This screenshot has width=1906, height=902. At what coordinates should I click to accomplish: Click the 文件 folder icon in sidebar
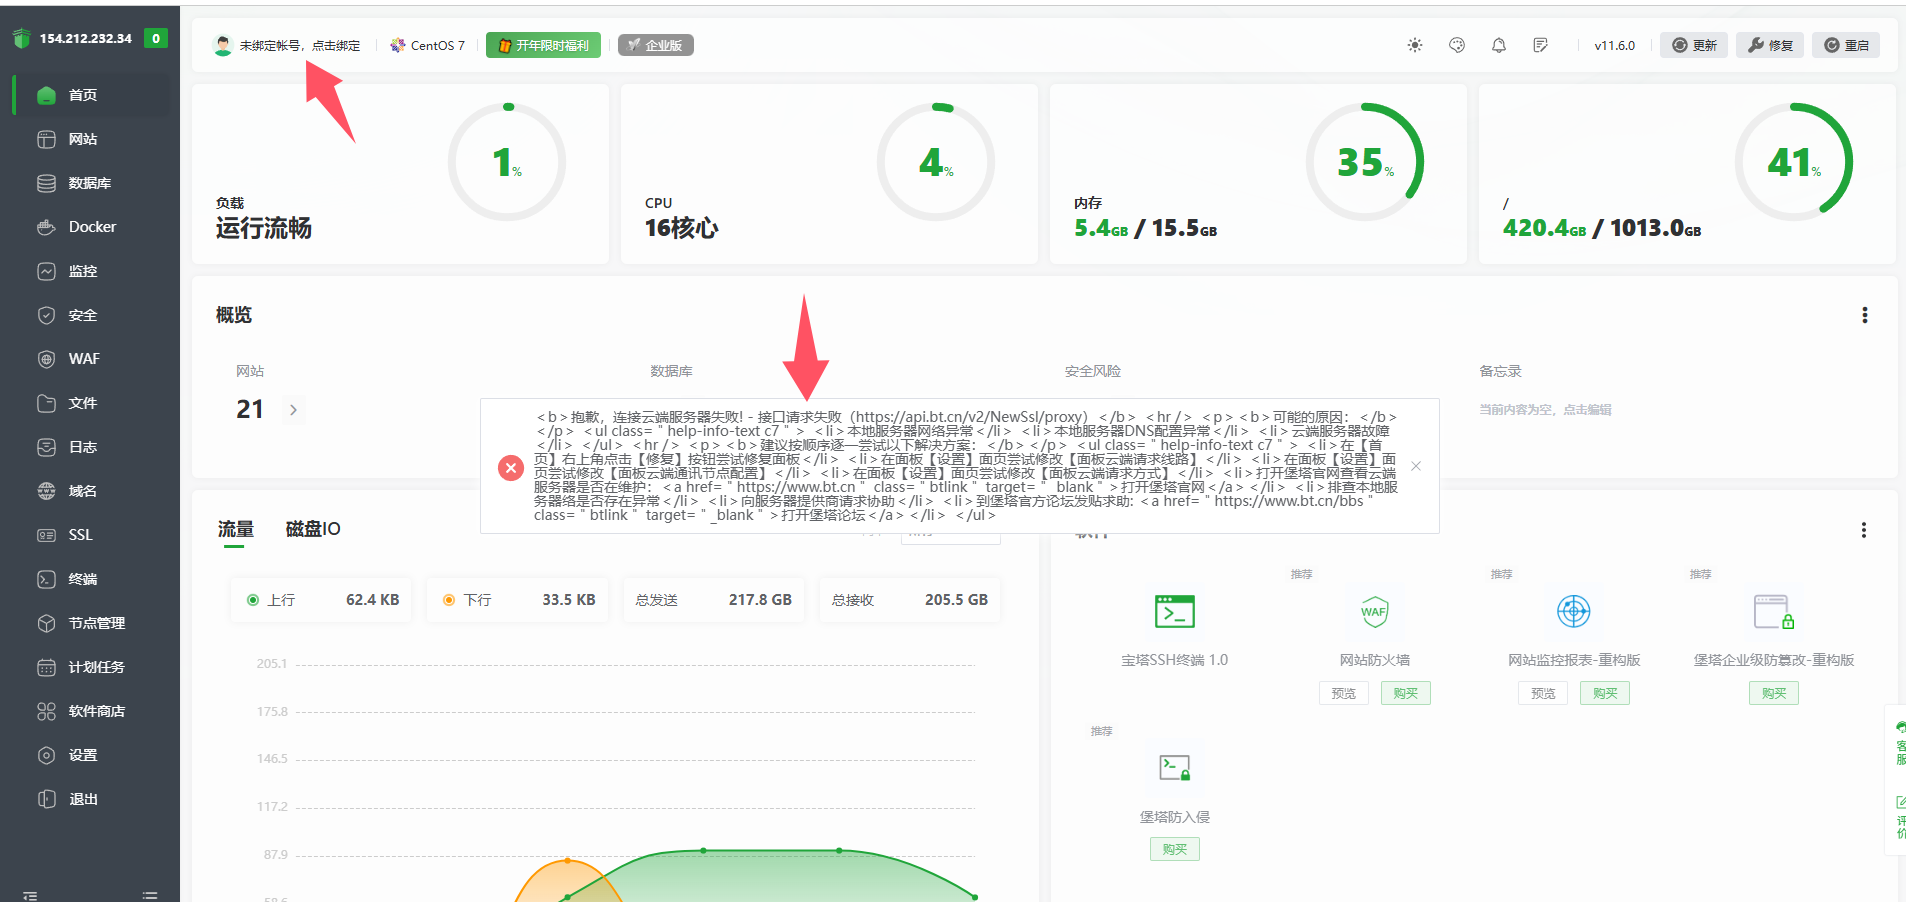[x=46, y=403]
